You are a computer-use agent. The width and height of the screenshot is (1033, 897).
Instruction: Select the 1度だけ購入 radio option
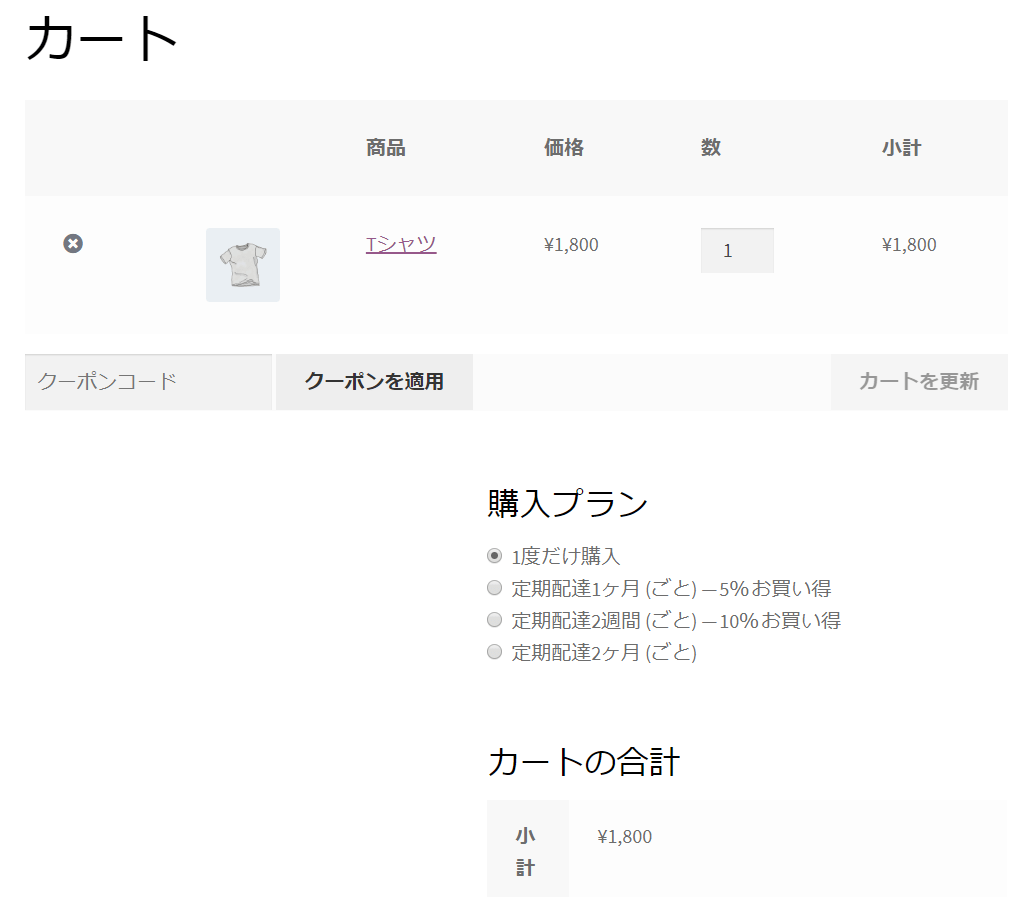click(x=494, y=556)
